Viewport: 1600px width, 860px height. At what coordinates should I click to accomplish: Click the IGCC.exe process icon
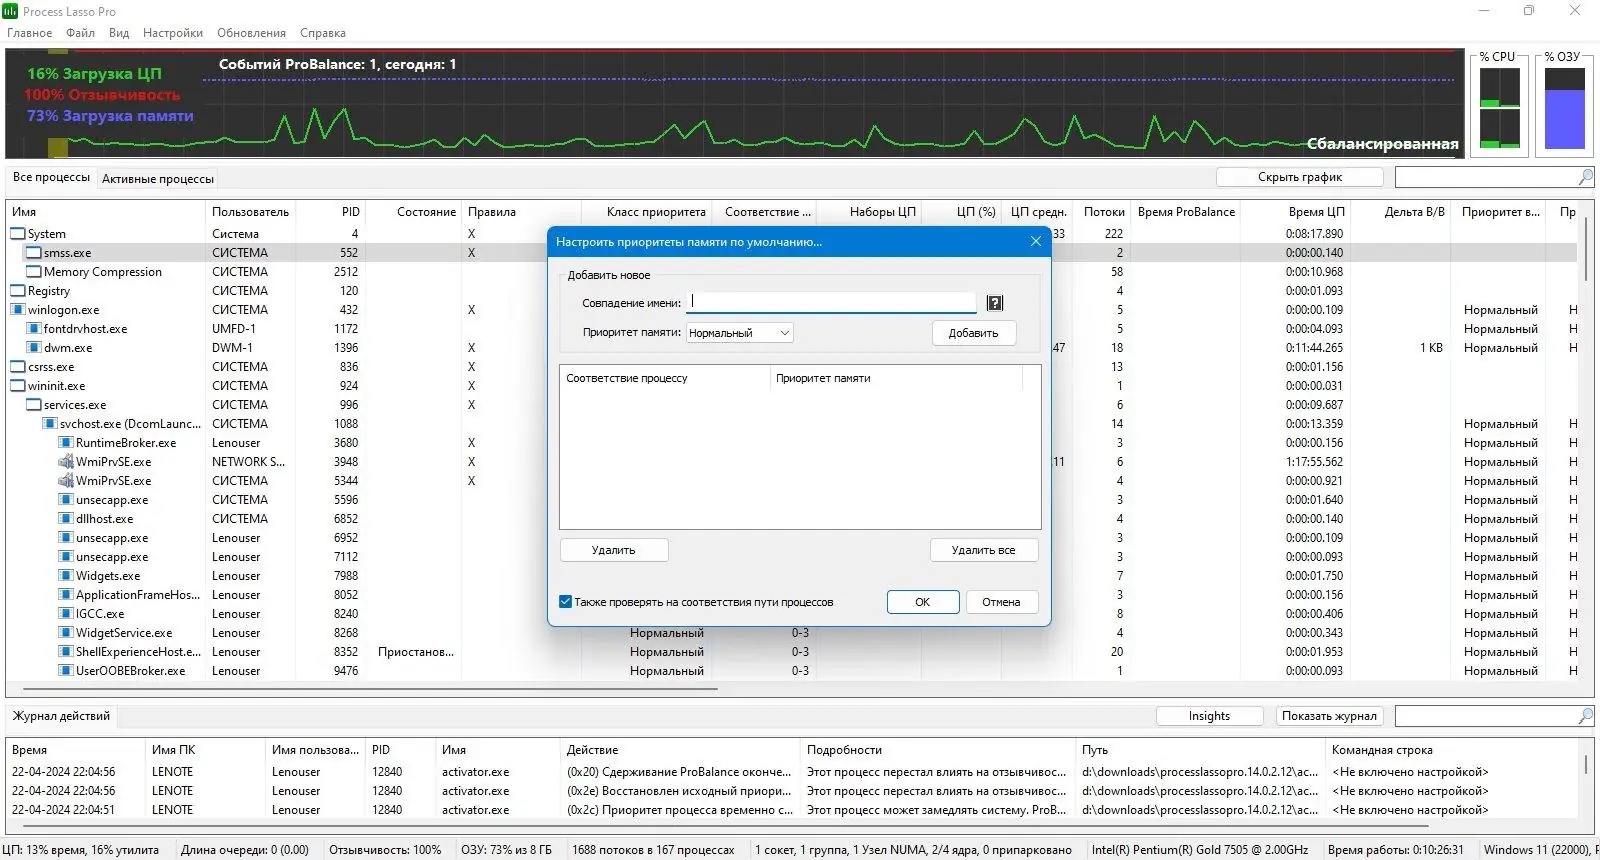66,614
